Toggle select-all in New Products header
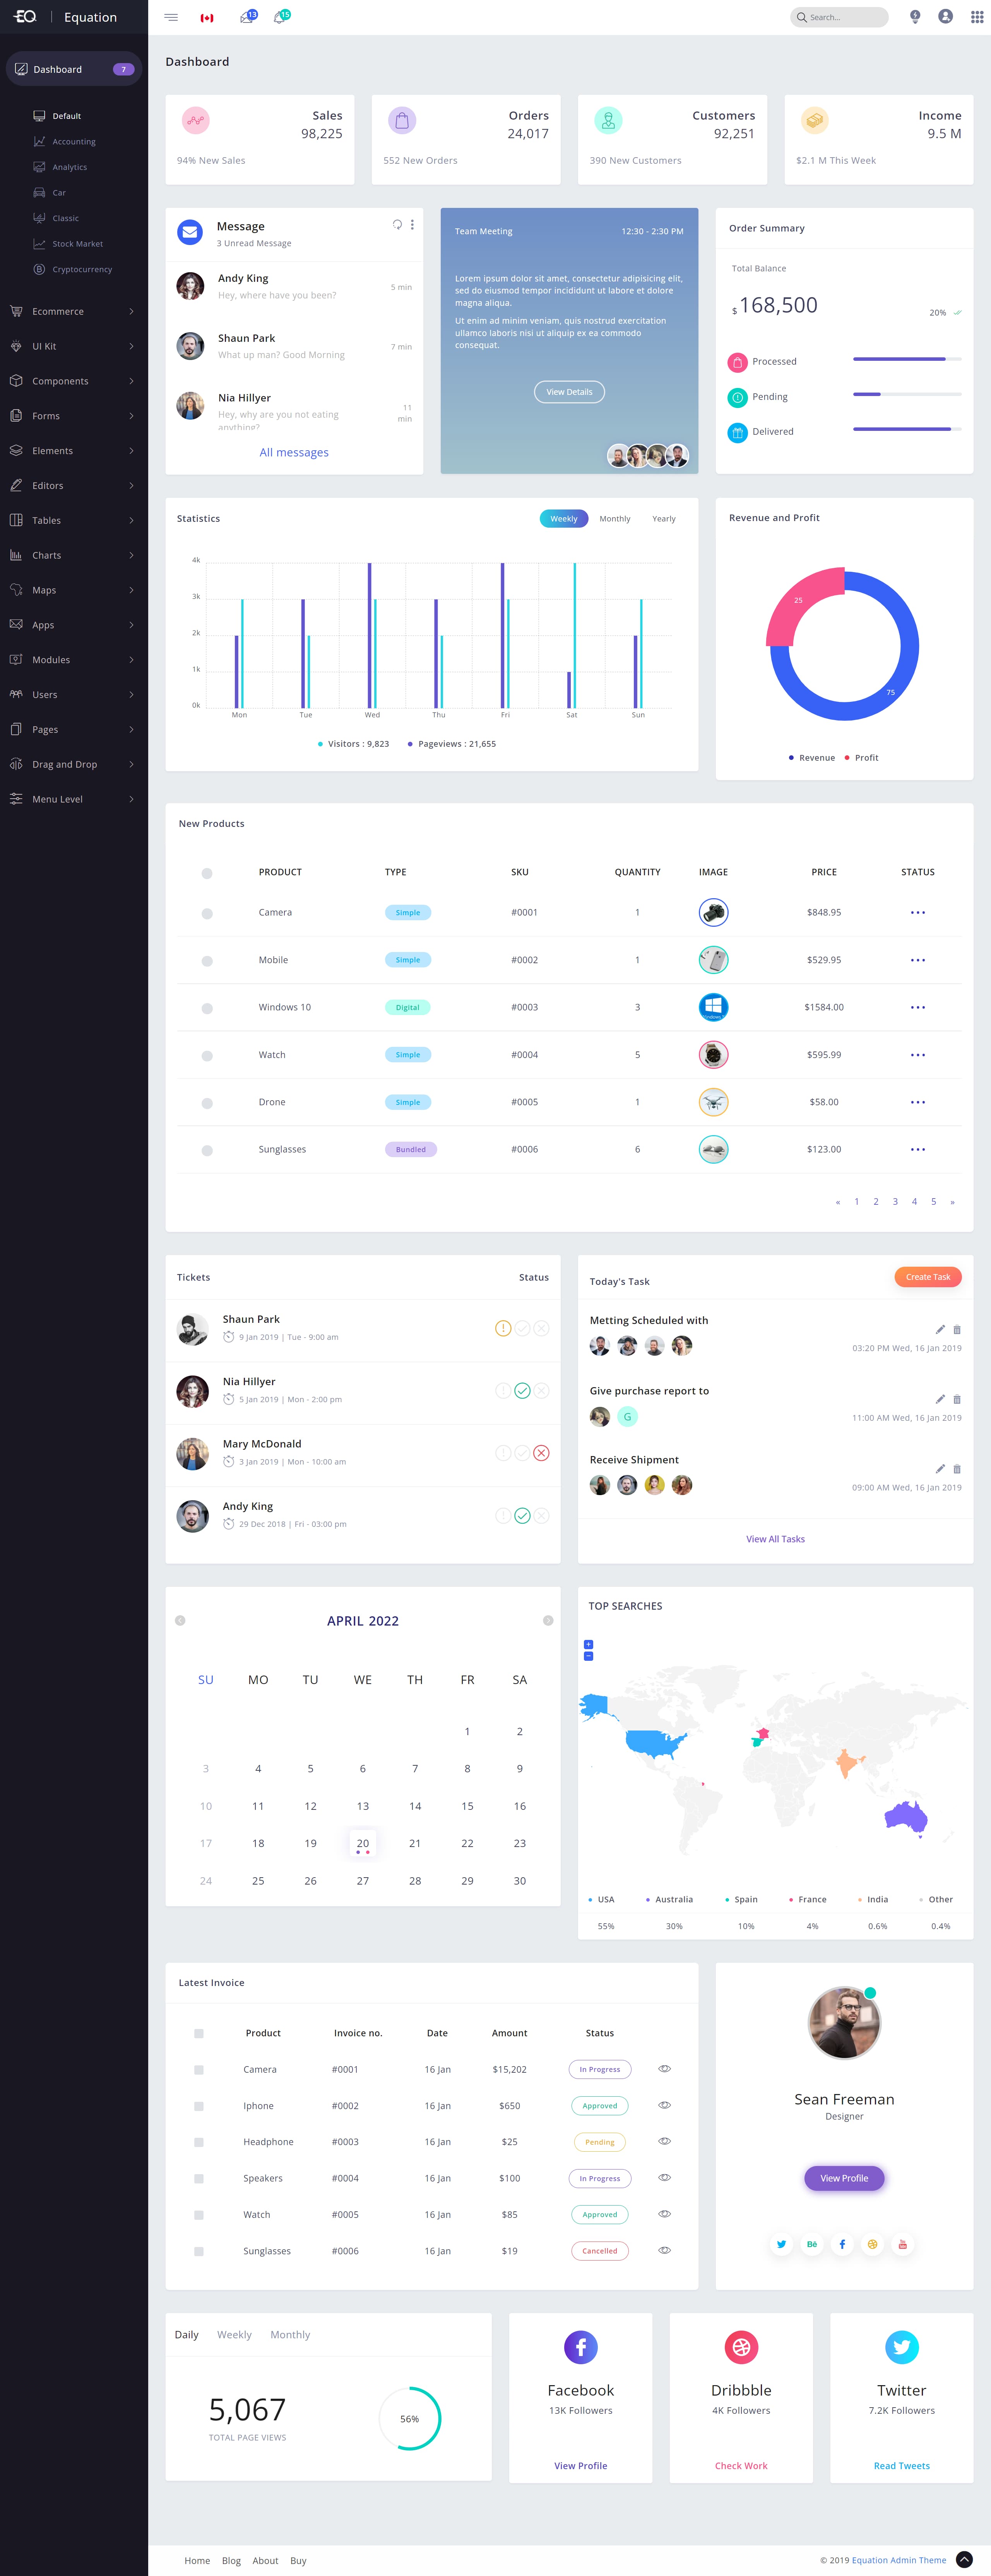 207,873
